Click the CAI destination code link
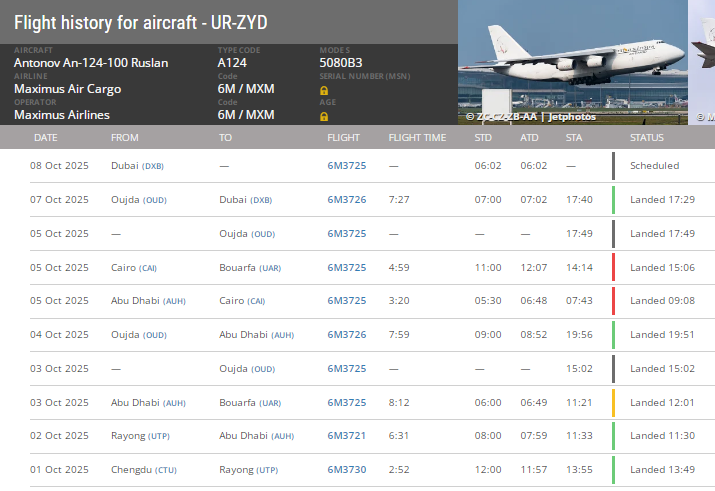 [256, 301]
